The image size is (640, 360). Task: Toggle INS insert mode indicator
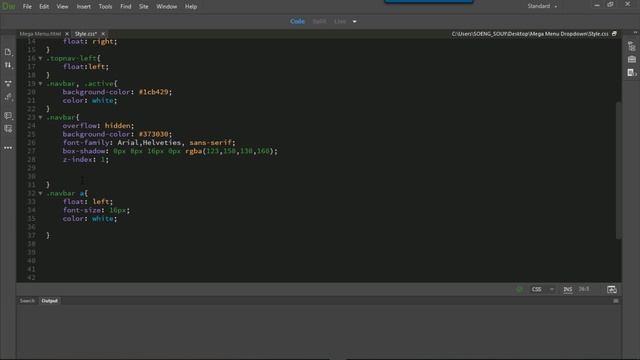click(x=568, y=289)
